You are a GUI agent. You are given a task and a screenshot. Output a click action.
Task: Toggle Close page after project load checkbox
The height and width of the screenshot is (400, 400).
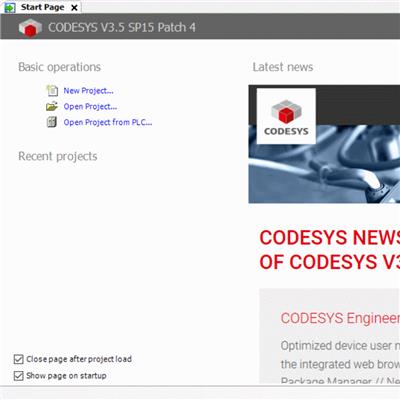(19, 359)
